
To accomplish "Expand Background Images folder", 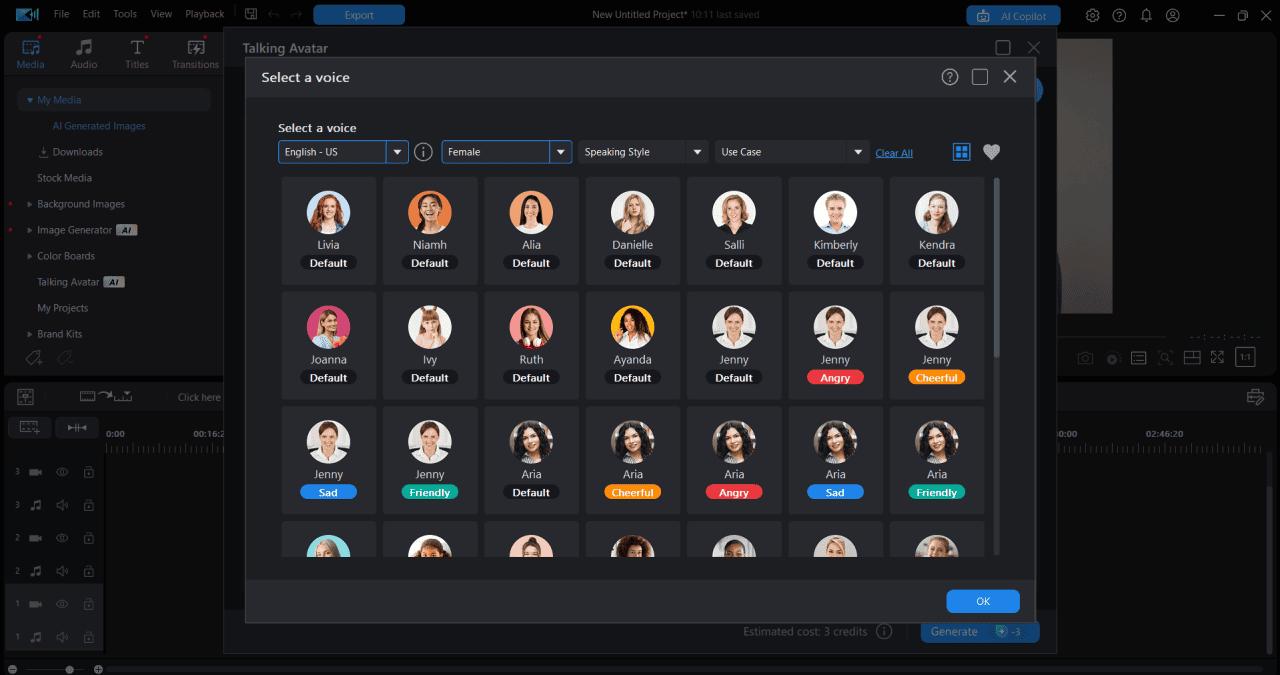I will (30, 204).
